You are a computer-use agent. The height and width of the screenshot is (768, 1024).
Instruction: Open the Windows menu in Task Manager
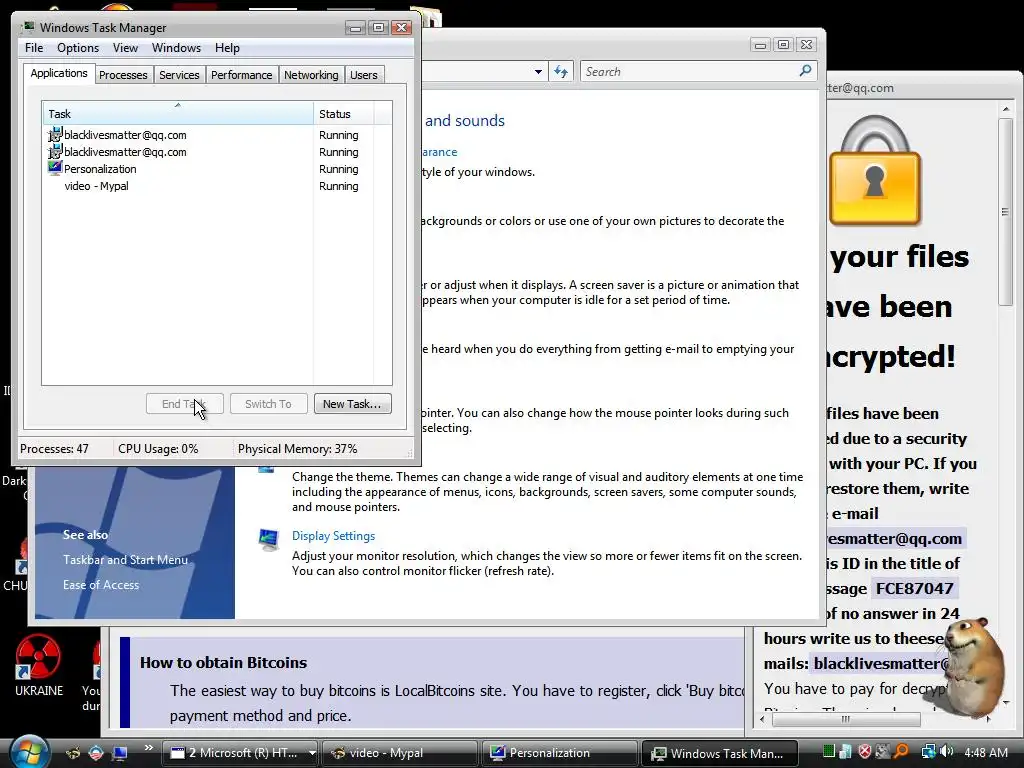click(176, 48)
